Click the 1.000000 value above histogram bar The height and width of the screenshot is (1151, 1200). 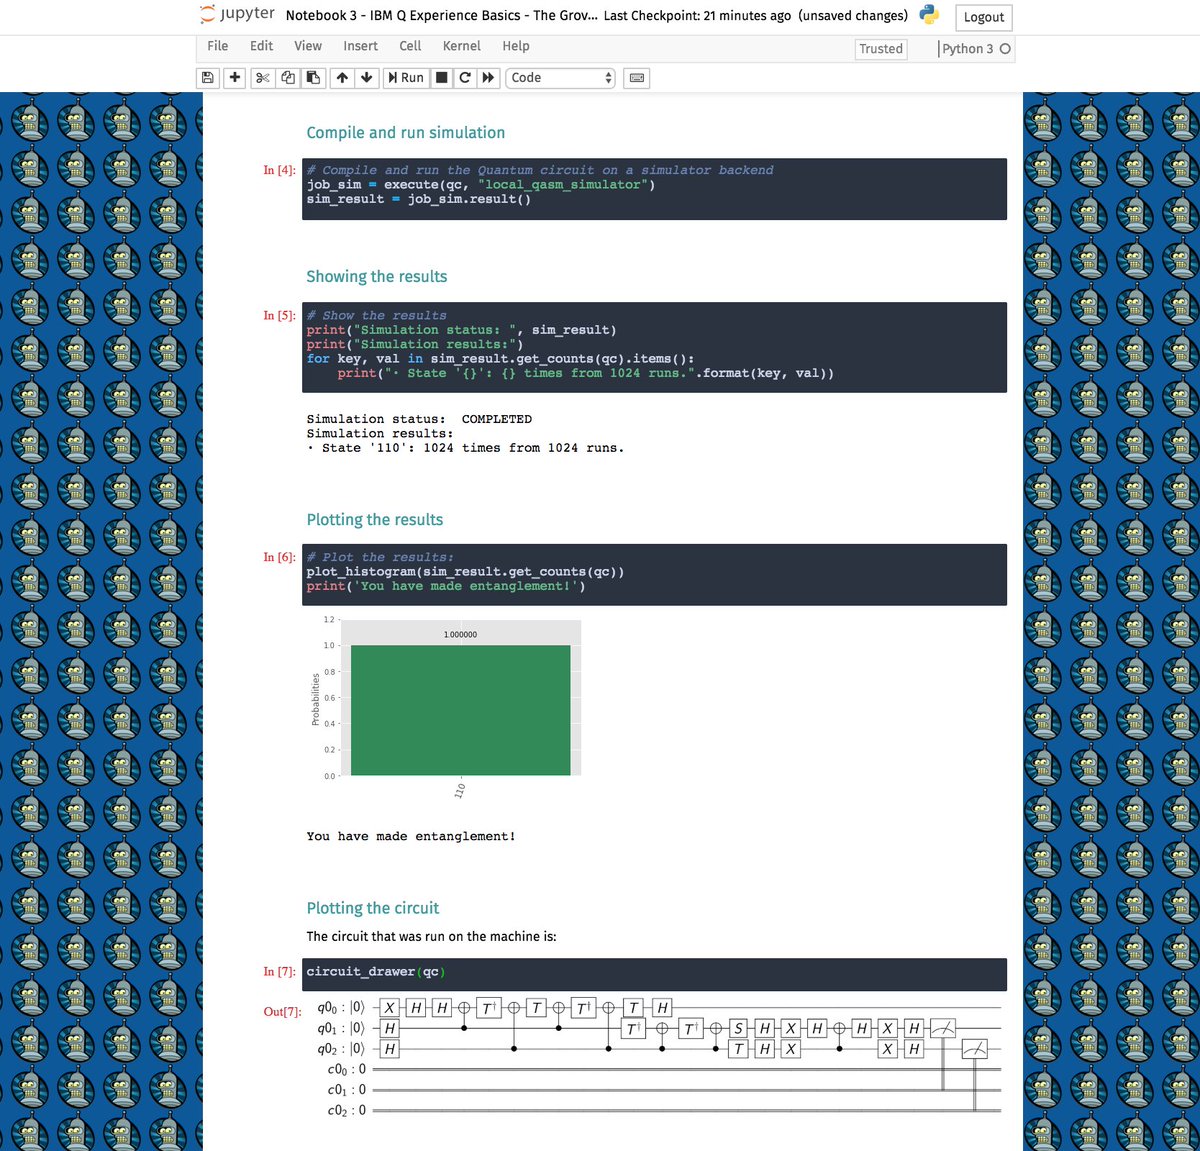pyautogui.click(x=460, y=635)
